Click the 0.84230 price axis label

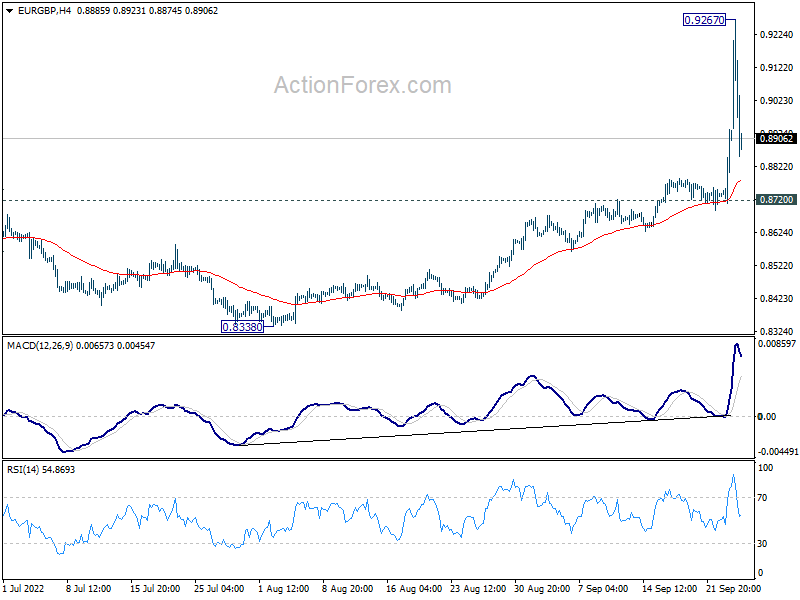pos(776,299)
